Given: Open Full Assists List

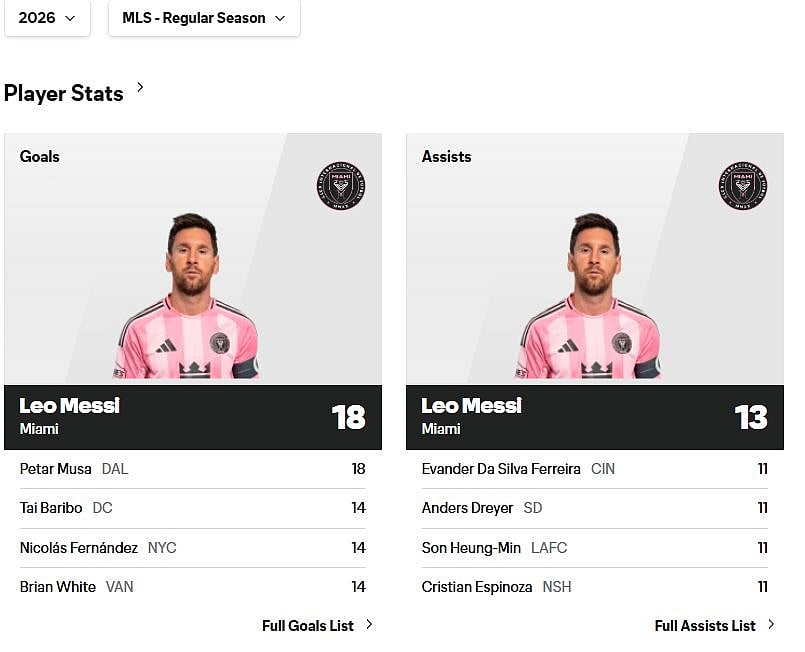Looking at the screenshot, I should pos(705,626).
